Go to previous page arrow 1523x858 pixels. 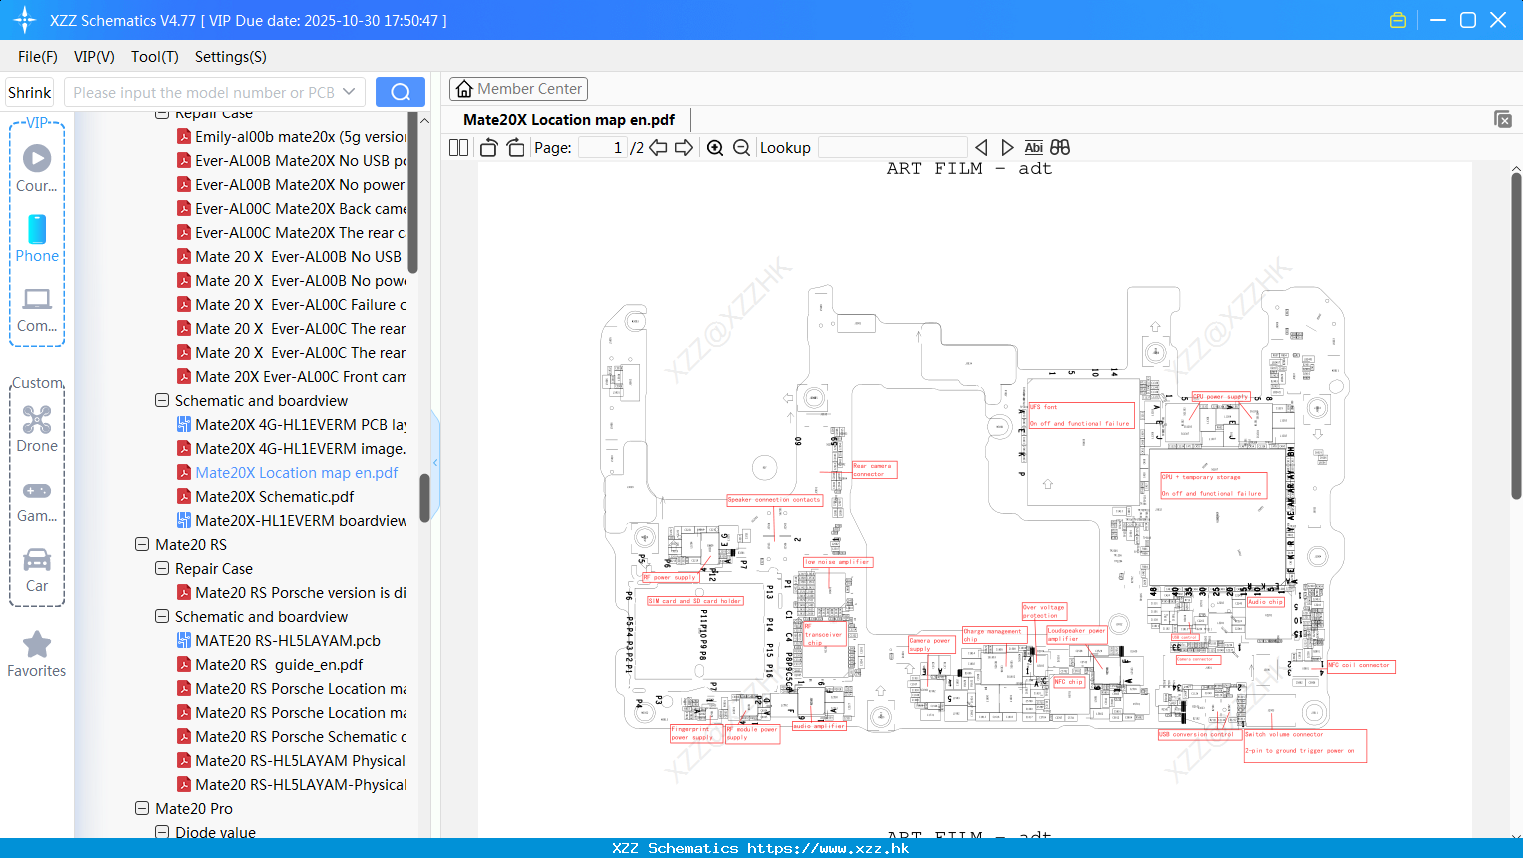[x=658, y=147]
